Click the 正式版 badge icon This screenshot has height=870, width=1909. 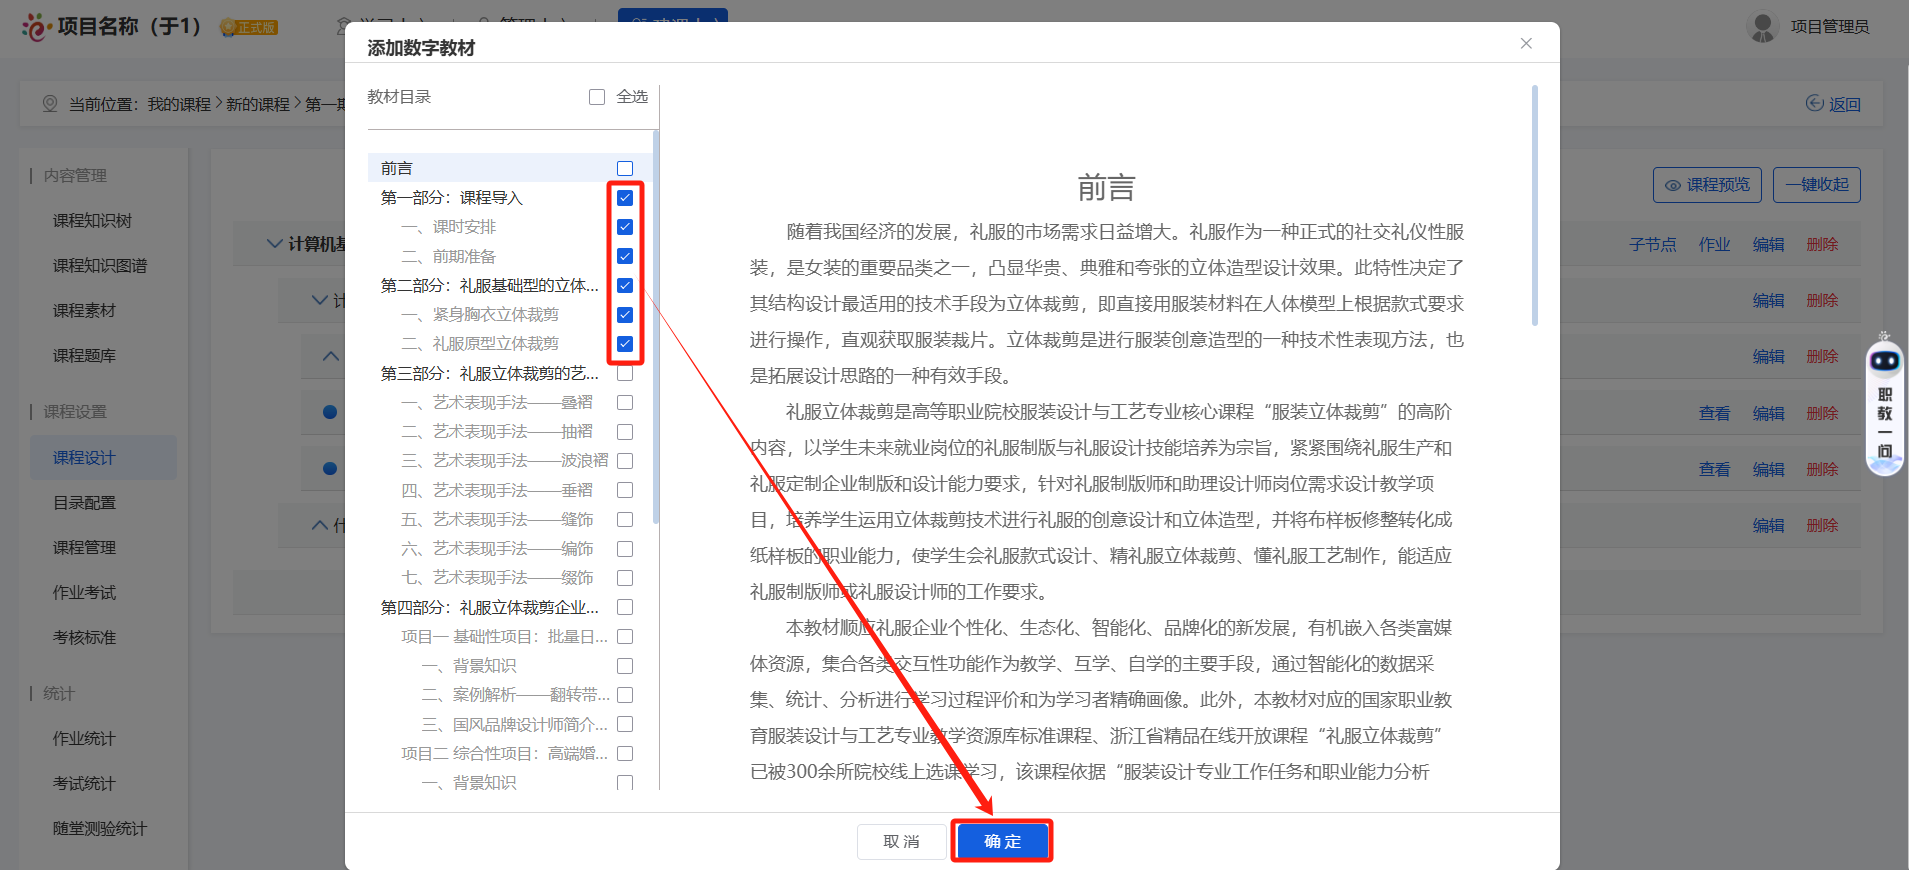(228, 28)
